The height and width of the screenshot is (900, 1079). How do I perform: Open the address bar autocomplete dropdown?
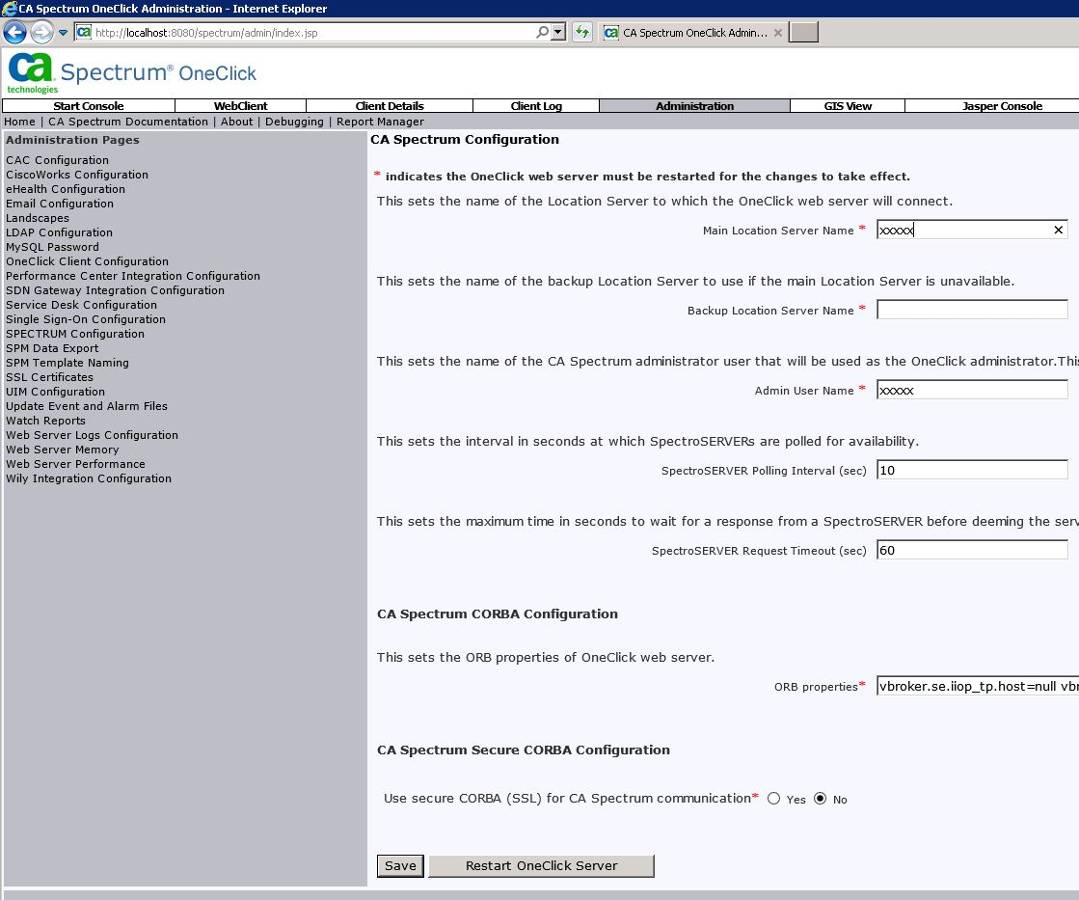(558, 32)
